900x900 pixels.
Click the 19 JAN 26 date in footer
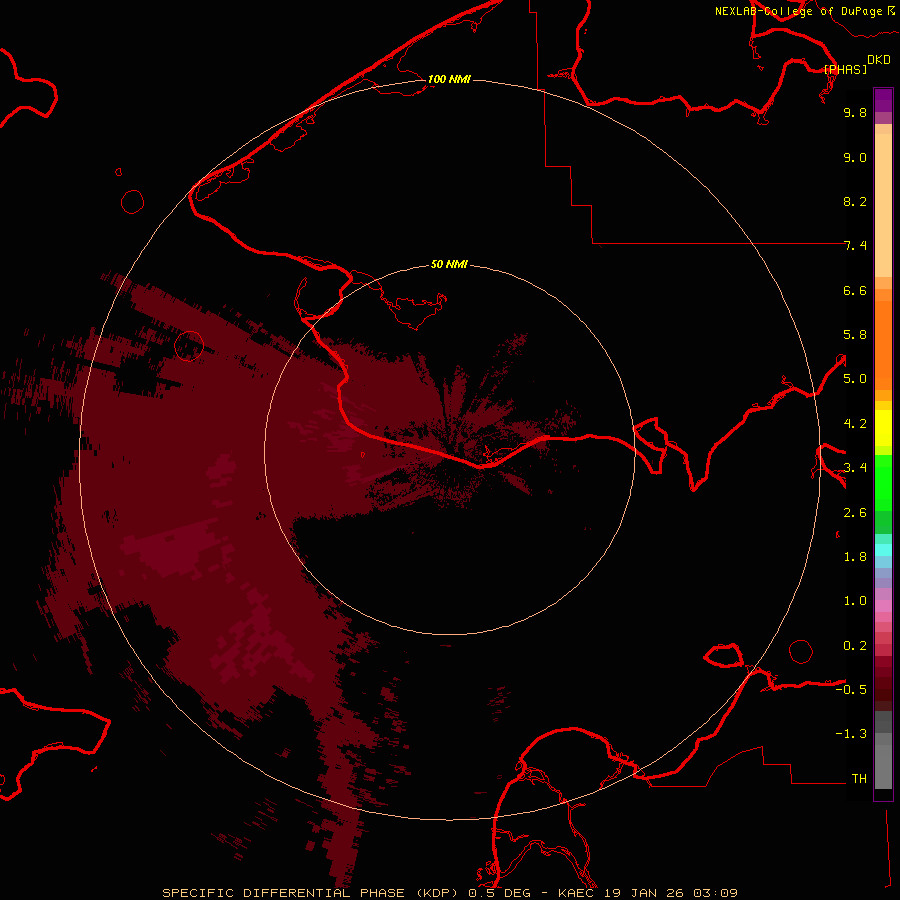[643, 893]
